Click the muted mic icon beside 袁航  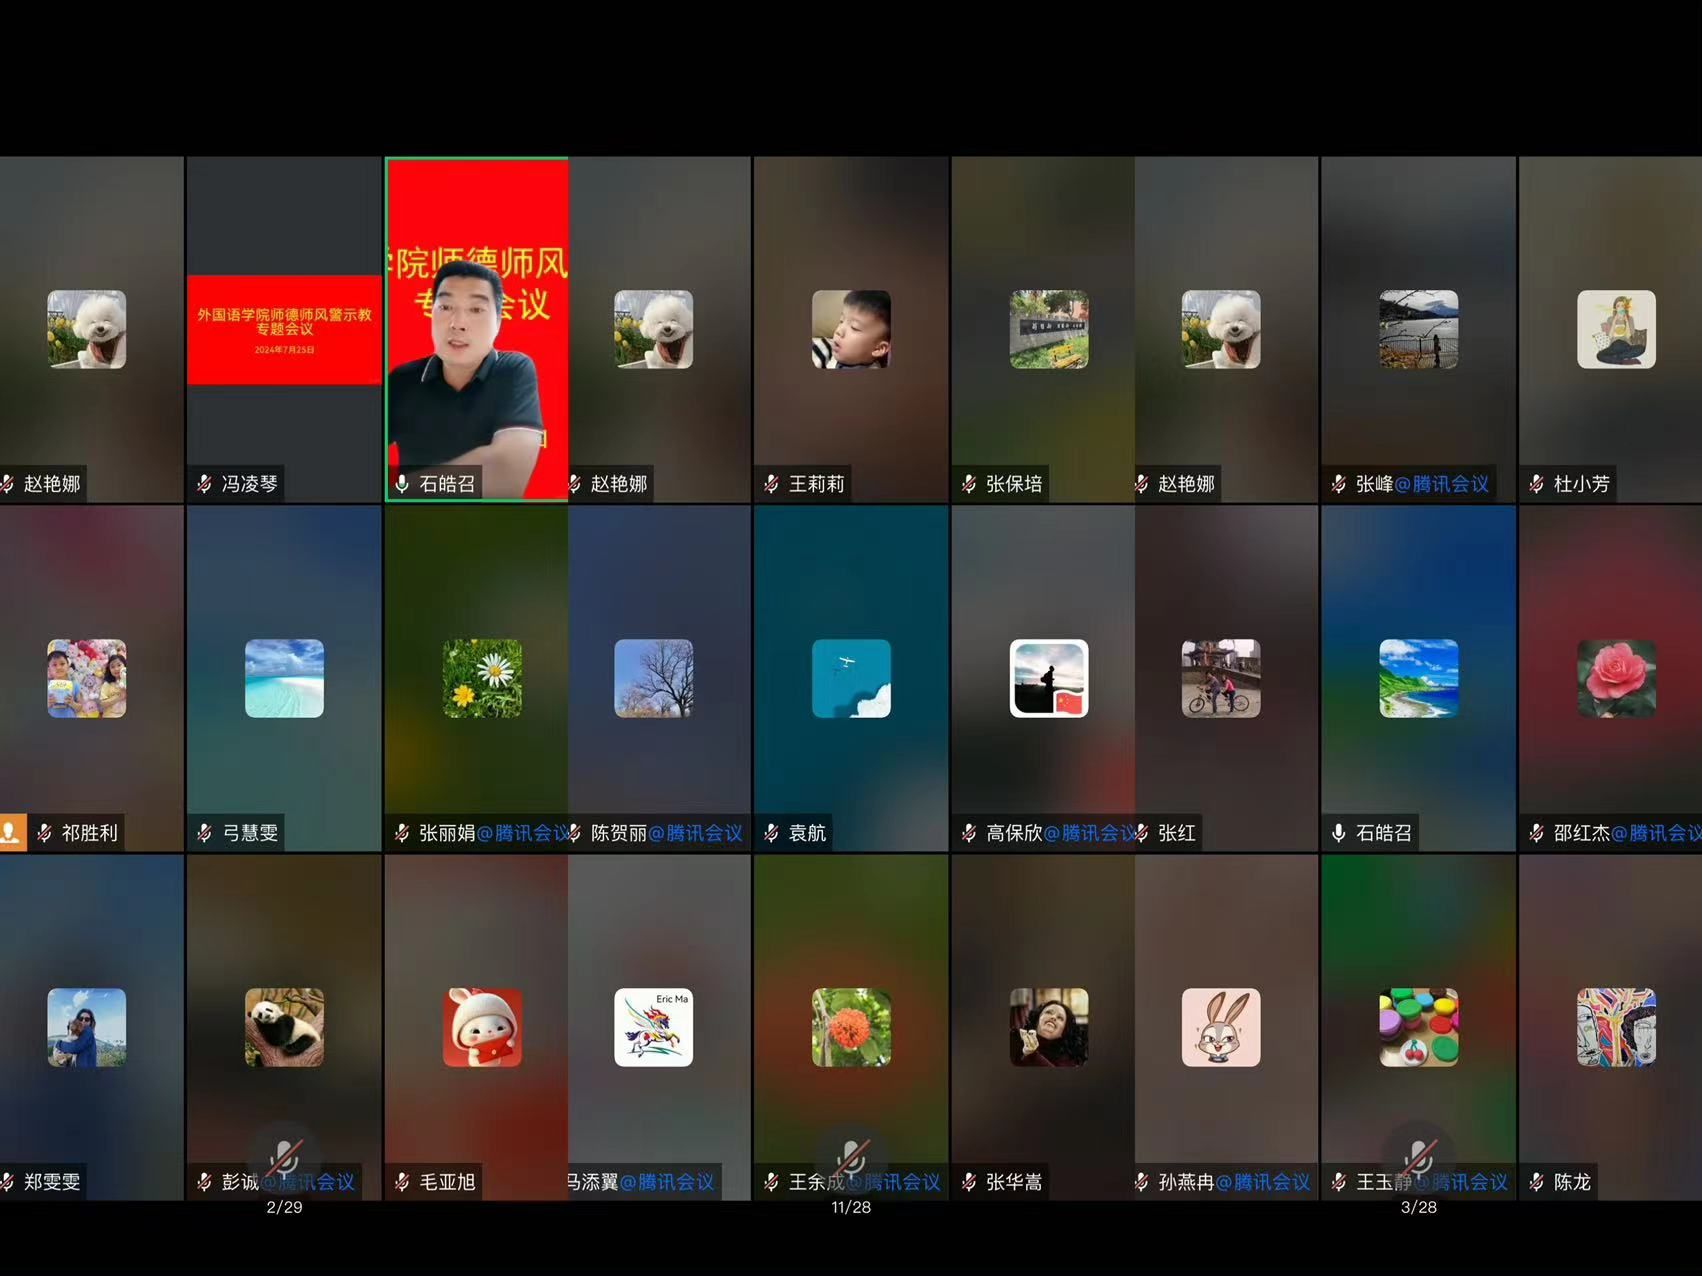click(771, 833)
